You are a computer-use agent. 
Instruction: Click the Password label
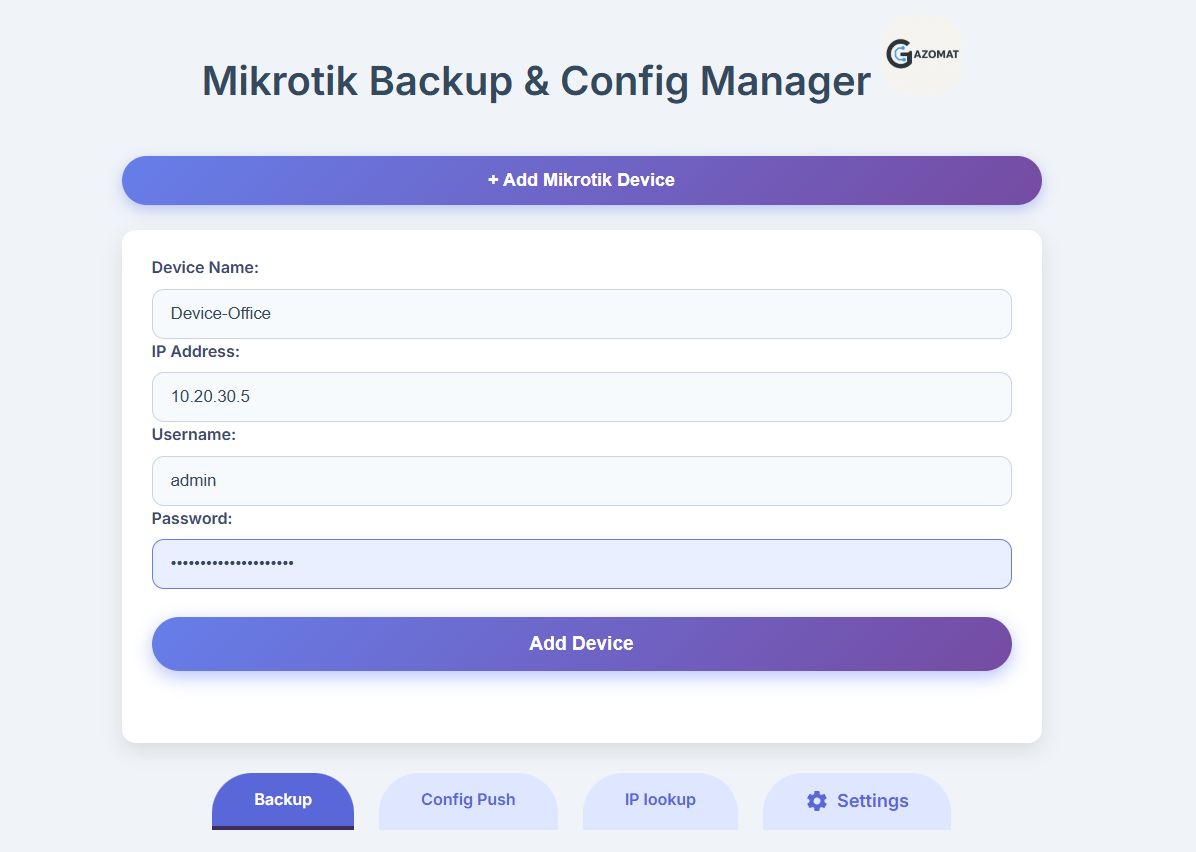click(x=192, y=519)
